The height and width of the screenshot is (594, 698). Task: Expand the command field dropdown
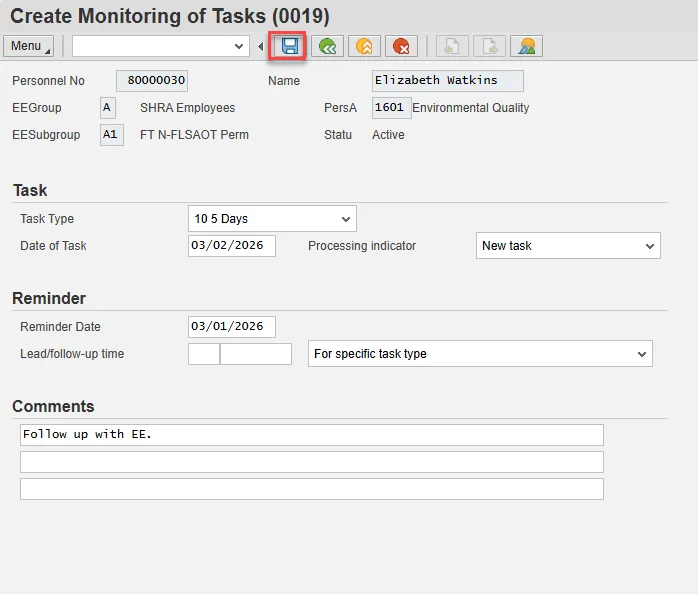click(239, 46)
